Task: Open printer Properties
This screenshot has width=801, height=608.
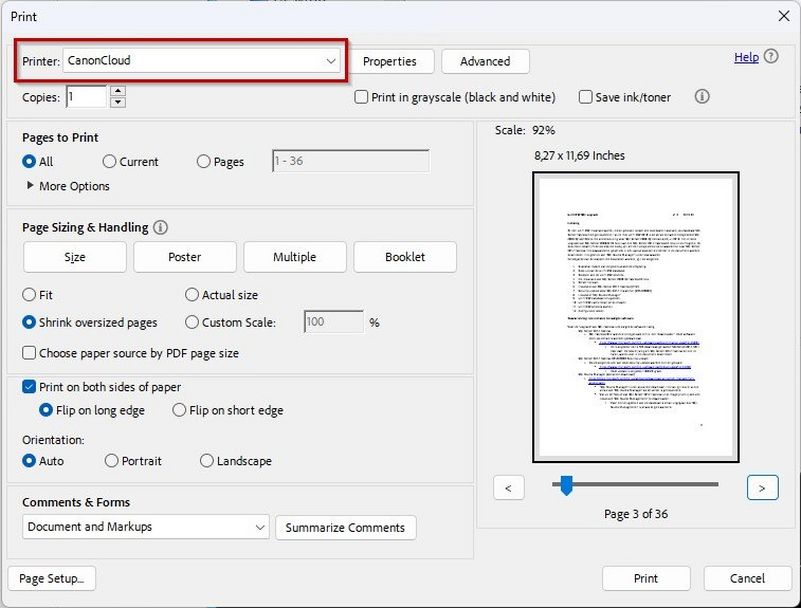Action: pyautogui.click(x=389, y=62)
